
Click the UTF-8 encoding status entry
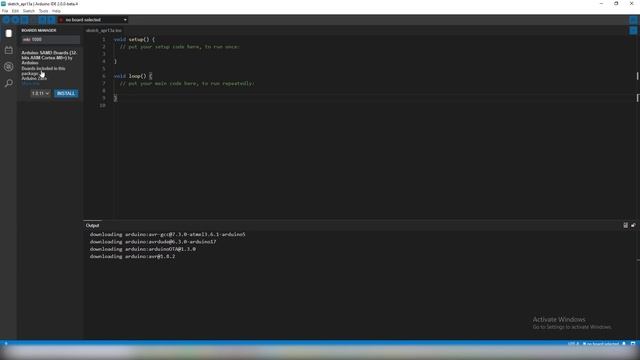(573, 344)
